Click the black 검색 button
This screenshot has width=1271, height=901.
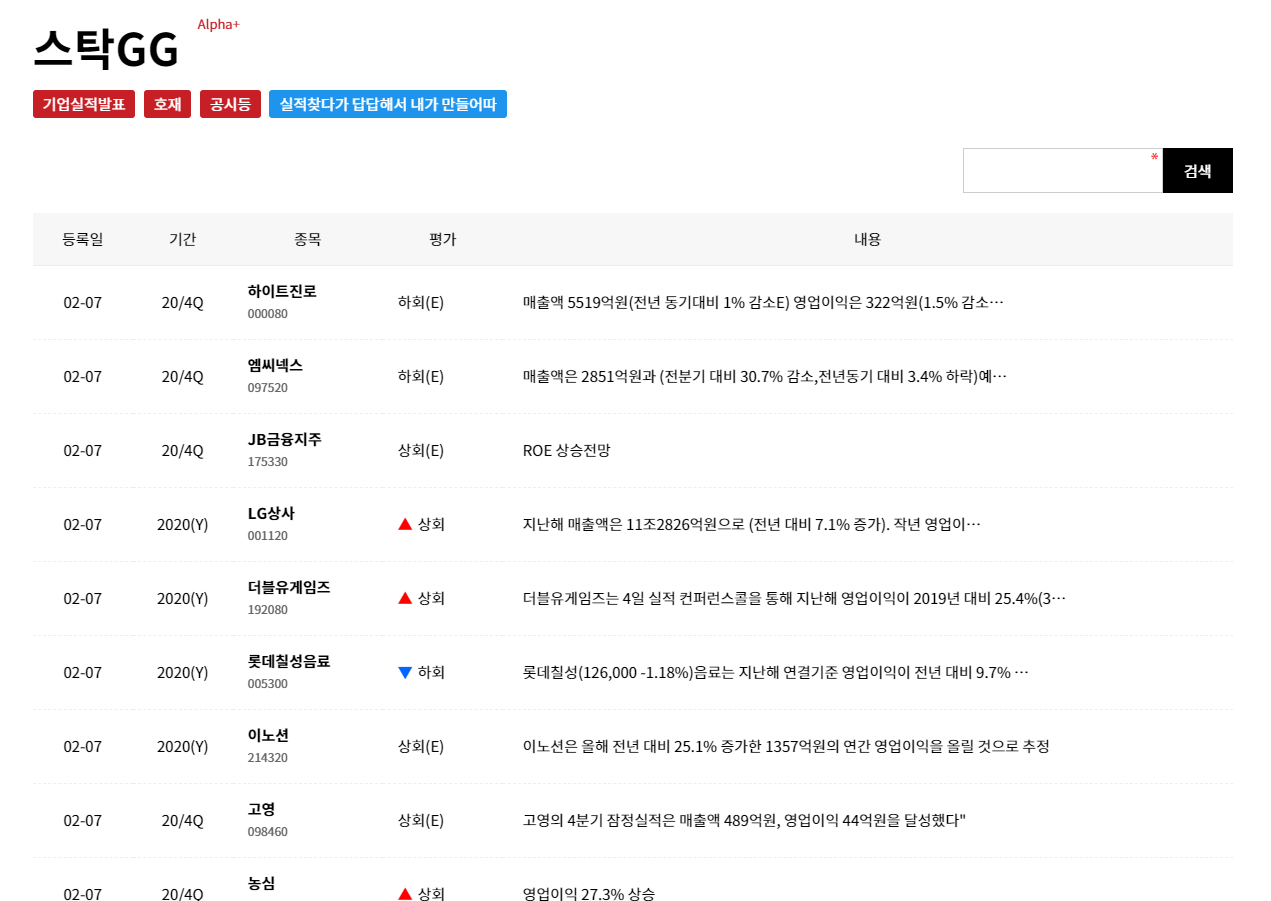point(1198,171)
